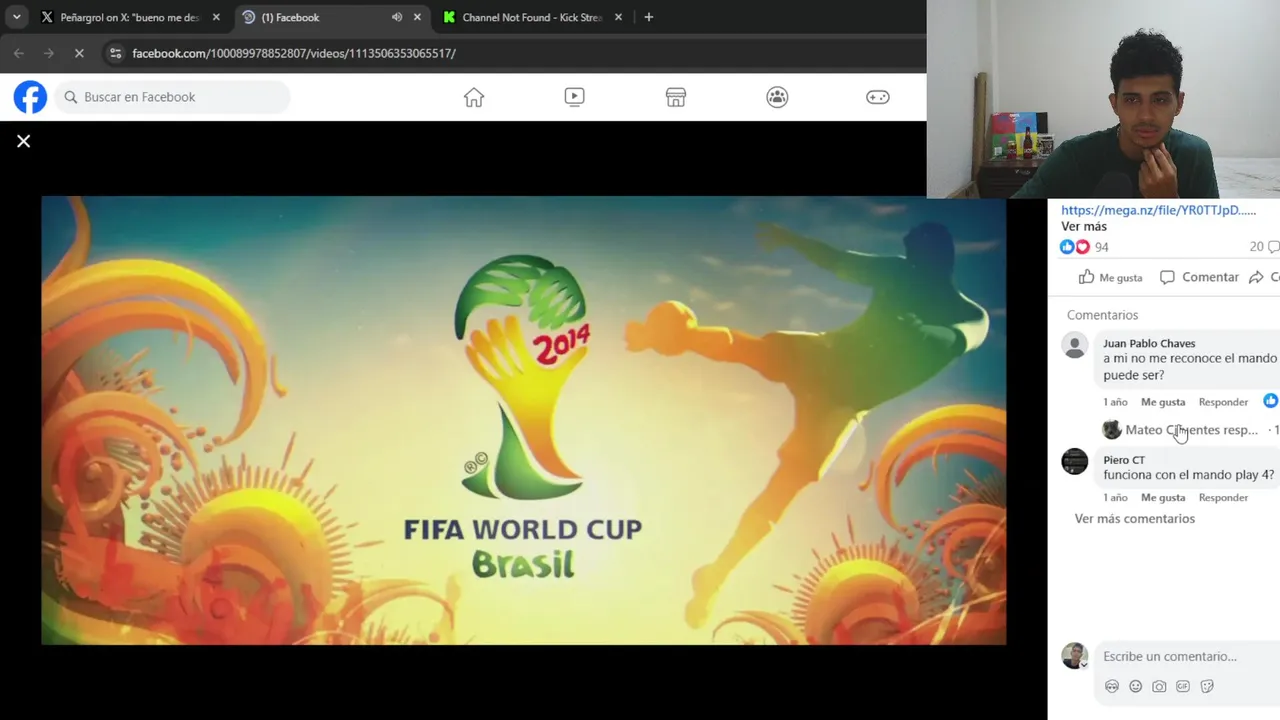Go back in browser history

[19, 53]
